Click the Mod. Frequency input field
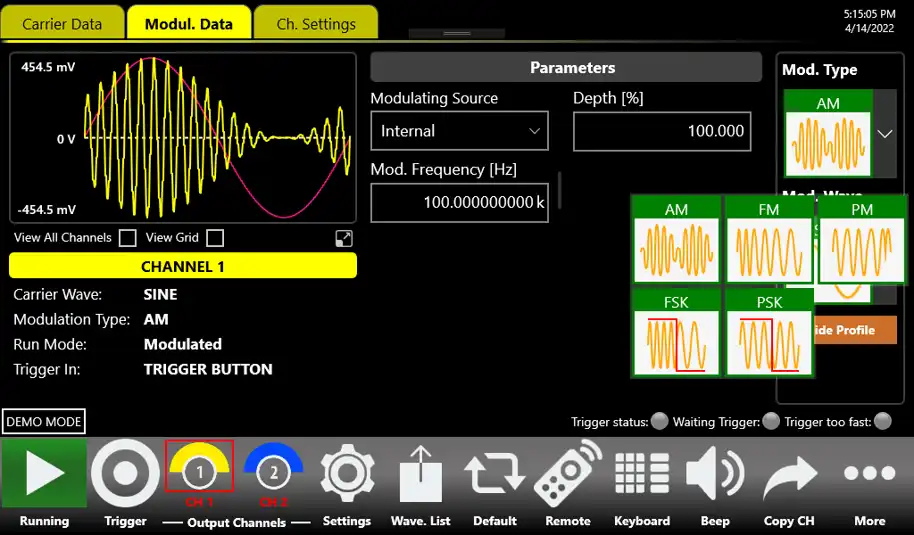This screenshot has width=914, height=535. (459, 202)
